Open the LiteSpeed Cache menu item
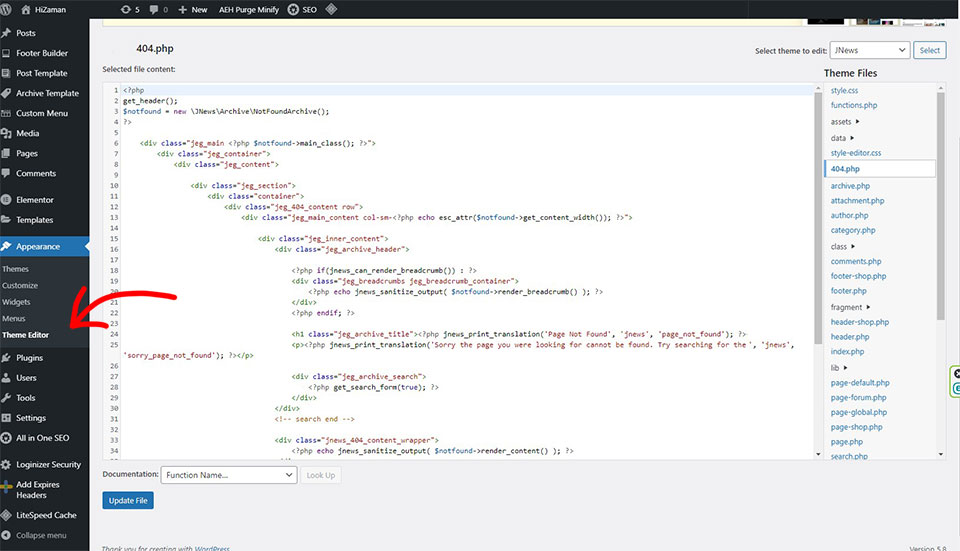 pos(46,515)
